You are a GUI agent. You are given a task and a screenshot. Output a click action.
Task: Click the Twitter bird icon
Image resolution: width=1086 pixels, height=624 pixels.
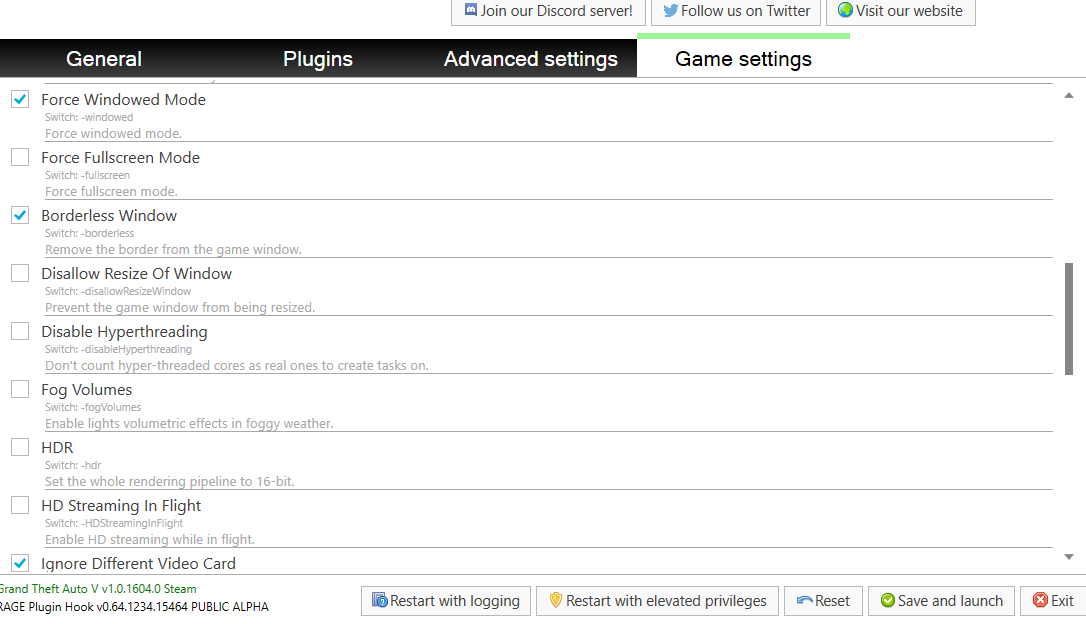[x=671, y=11]
